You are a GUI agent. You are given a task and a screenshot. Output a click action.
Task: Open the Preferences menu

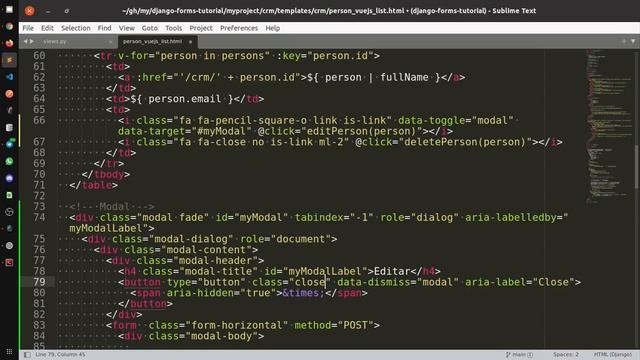(x=239, y=28)
